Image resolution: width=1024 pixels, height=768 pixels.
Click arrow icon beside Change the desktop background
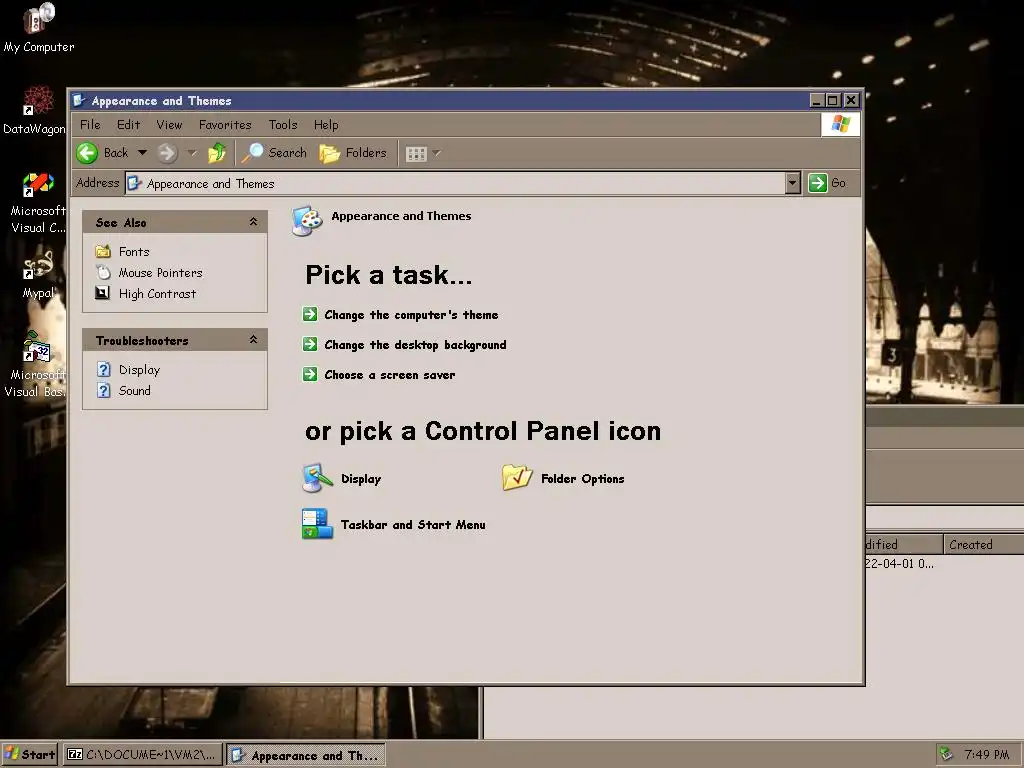[310, 344]
